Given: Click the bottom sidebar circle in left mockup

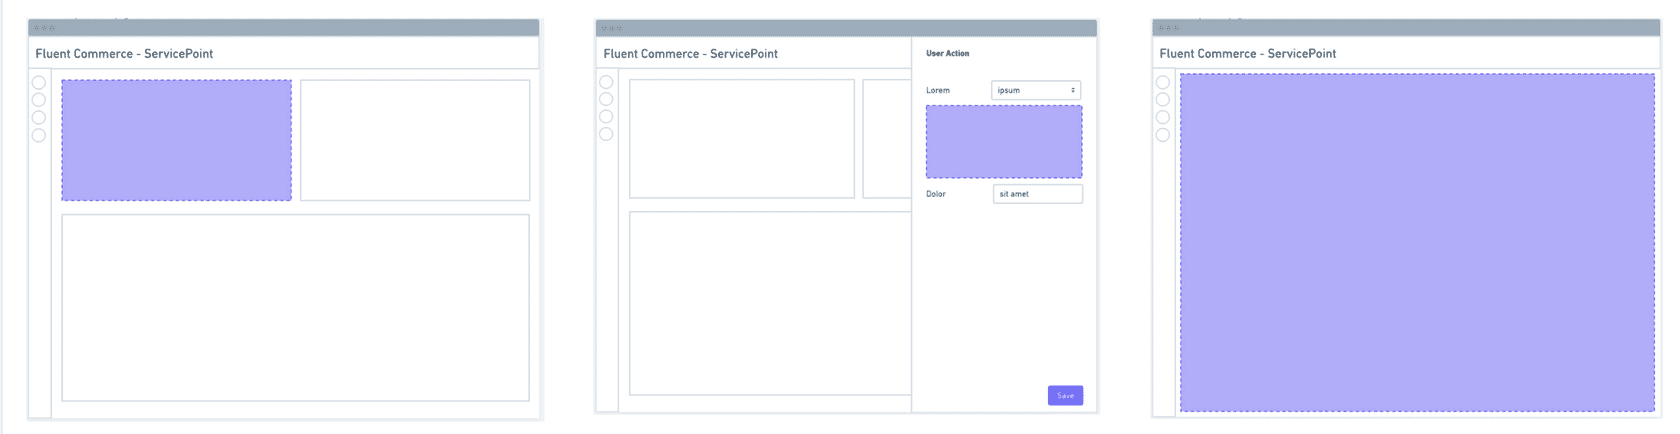Looking at the screenshot, I should (x=39, y=135).
